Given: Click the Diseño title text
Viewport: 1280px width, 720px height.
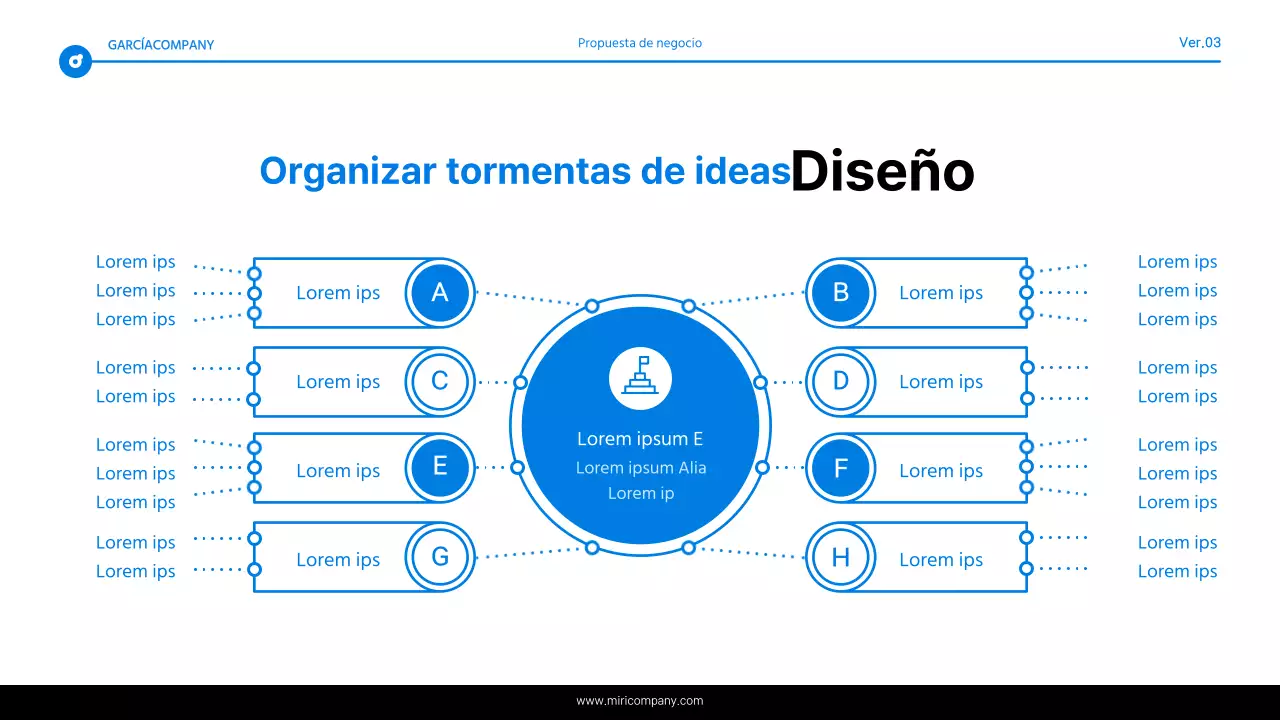Looking at the screenshot, I should 883,170.
